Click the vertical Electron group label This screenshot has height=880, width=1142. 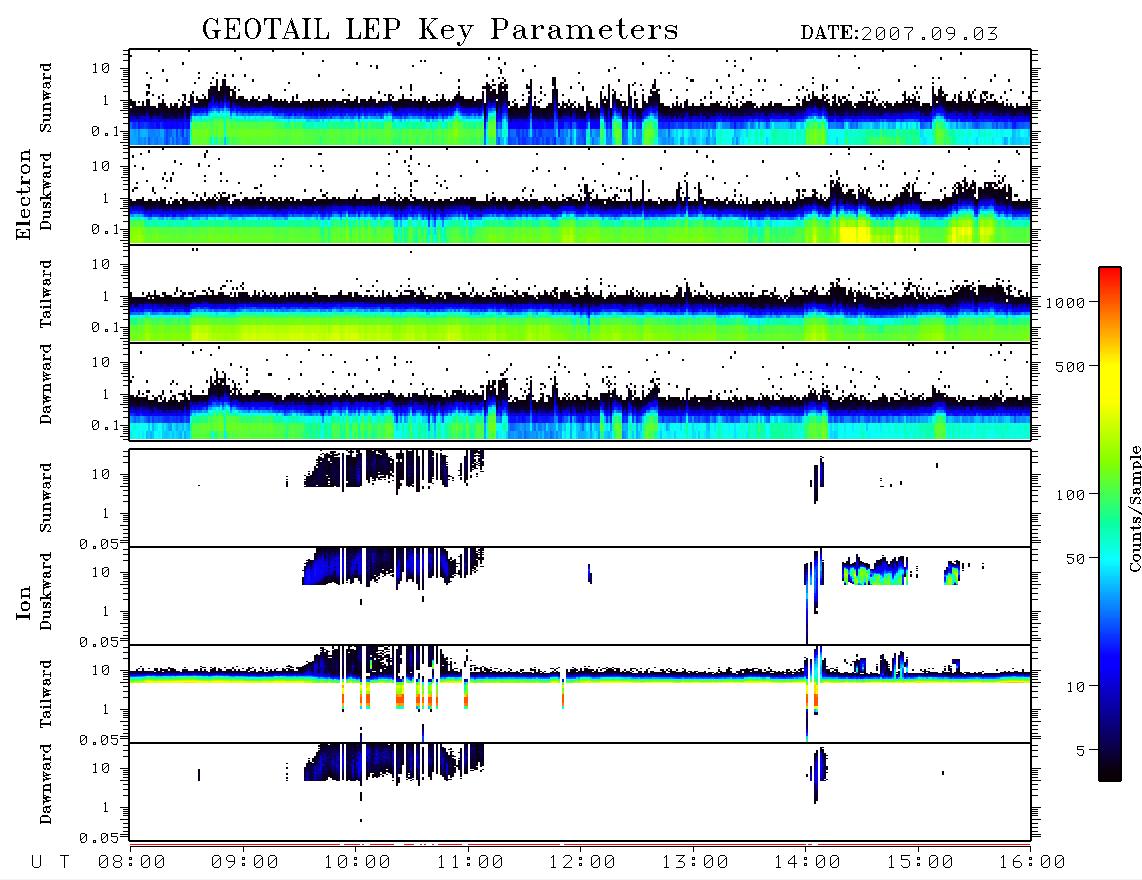(x=23, y=195)
